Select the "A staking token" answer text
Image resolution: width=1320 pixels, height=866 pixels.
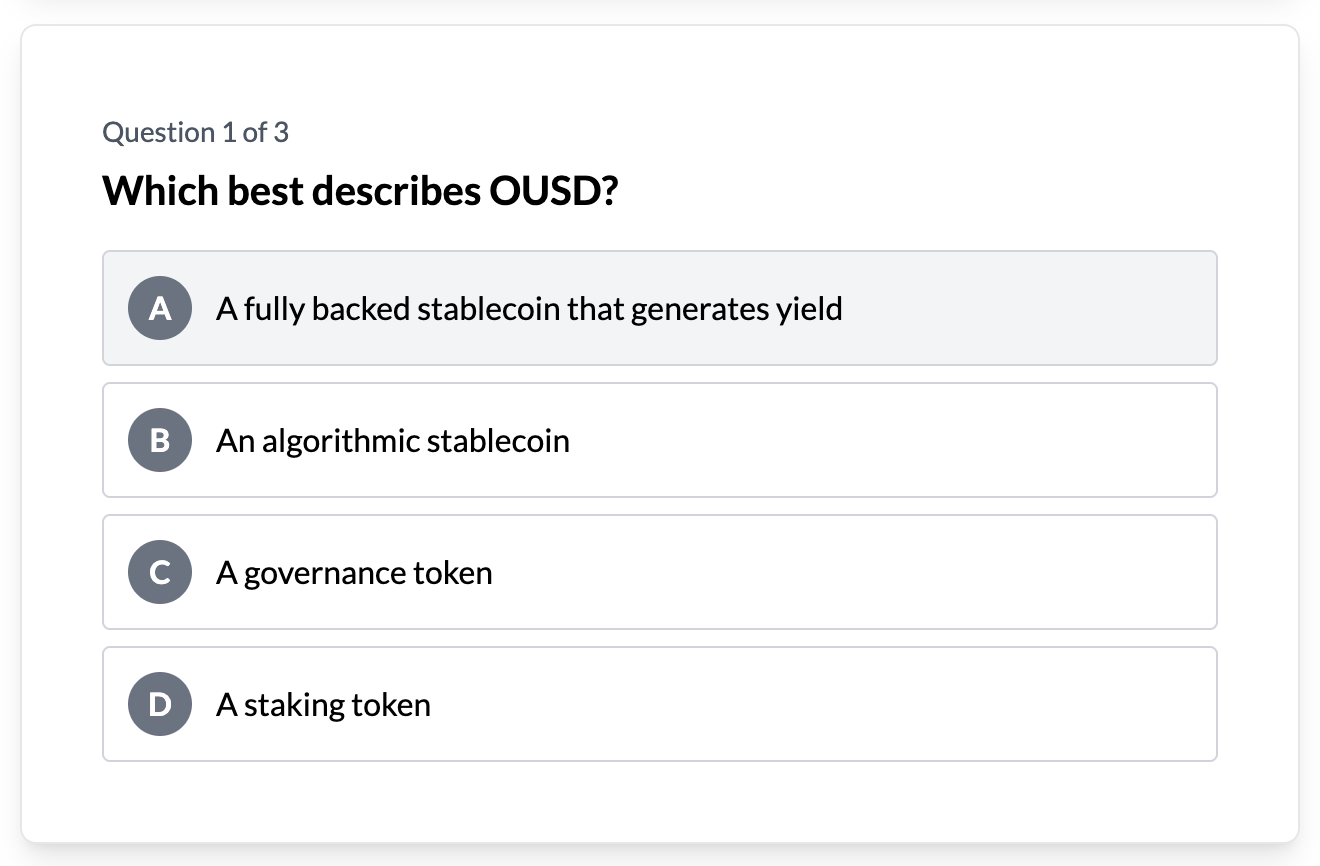click(x=323, y=705)
